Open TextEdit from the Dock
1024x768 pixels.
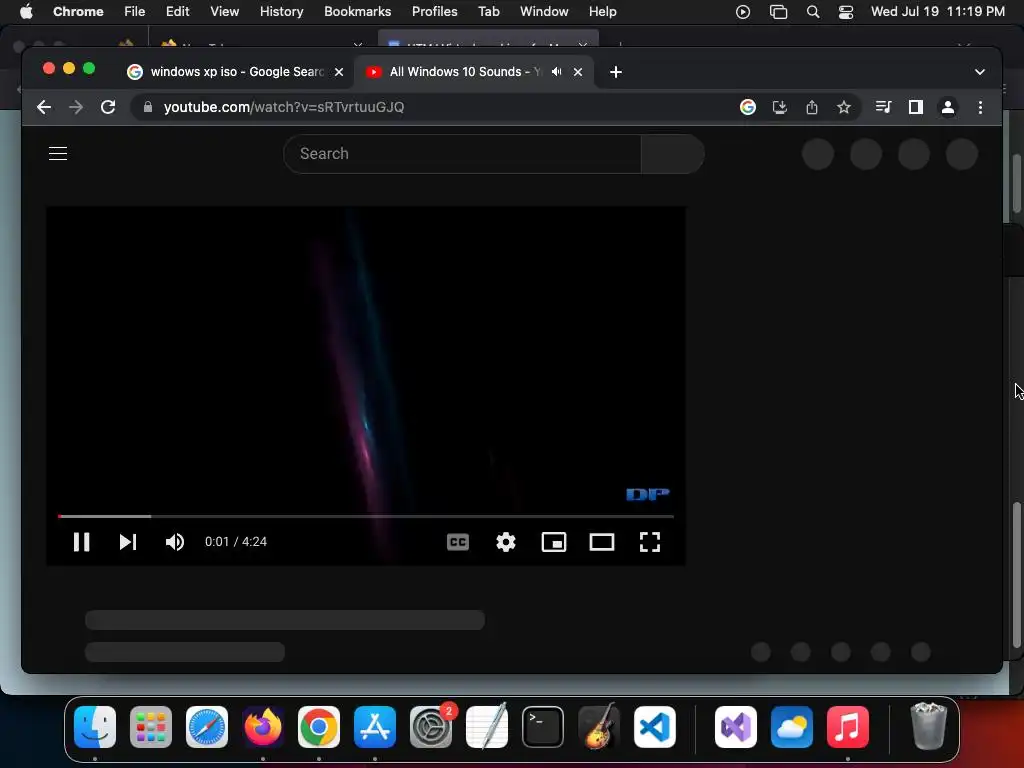[x=487, y=727]
